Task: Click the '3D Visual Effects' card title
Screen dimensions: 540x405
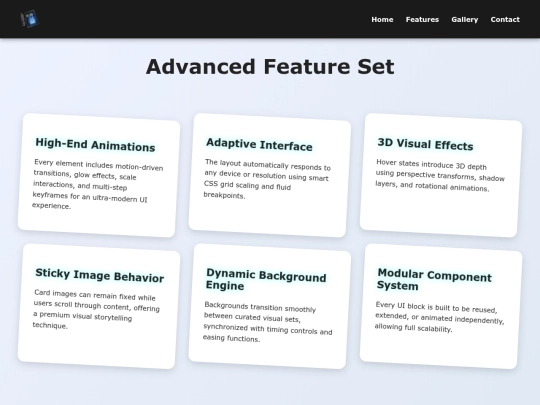Action: click(425, 144)
